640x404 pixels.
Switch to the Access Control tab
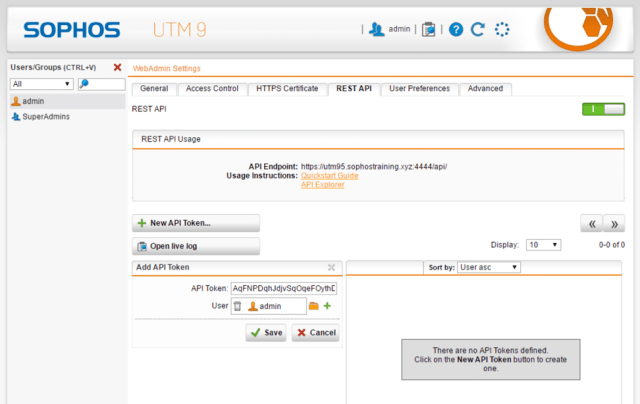tap(212, 89)
